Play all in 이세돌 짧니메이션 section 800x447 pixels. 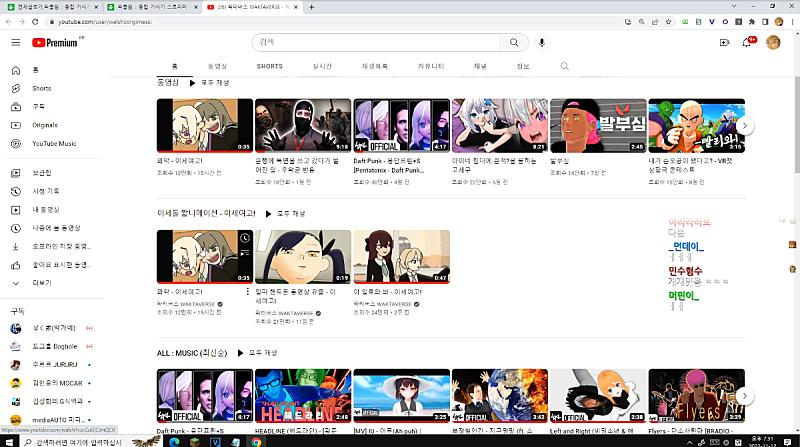coord(286,214)
